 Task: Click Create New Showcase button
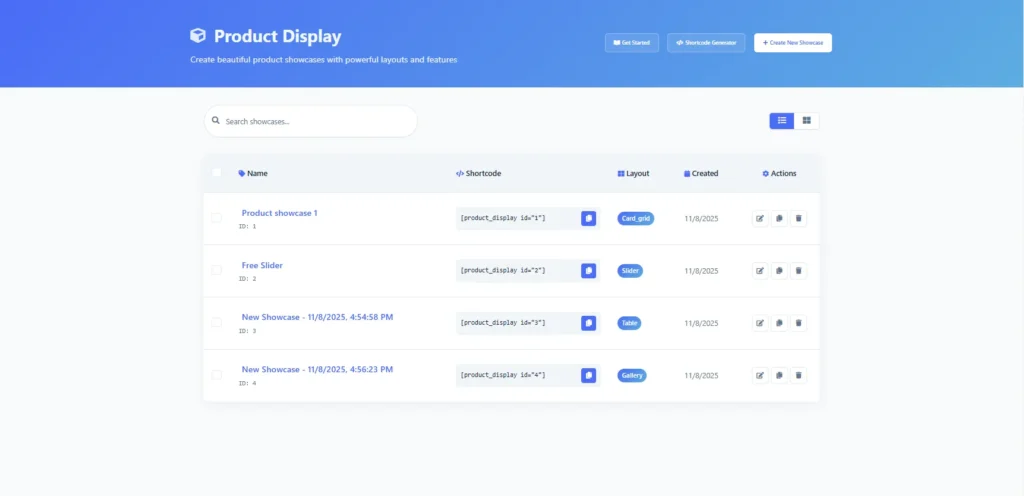pyautogui.click(x=793, y=42)
